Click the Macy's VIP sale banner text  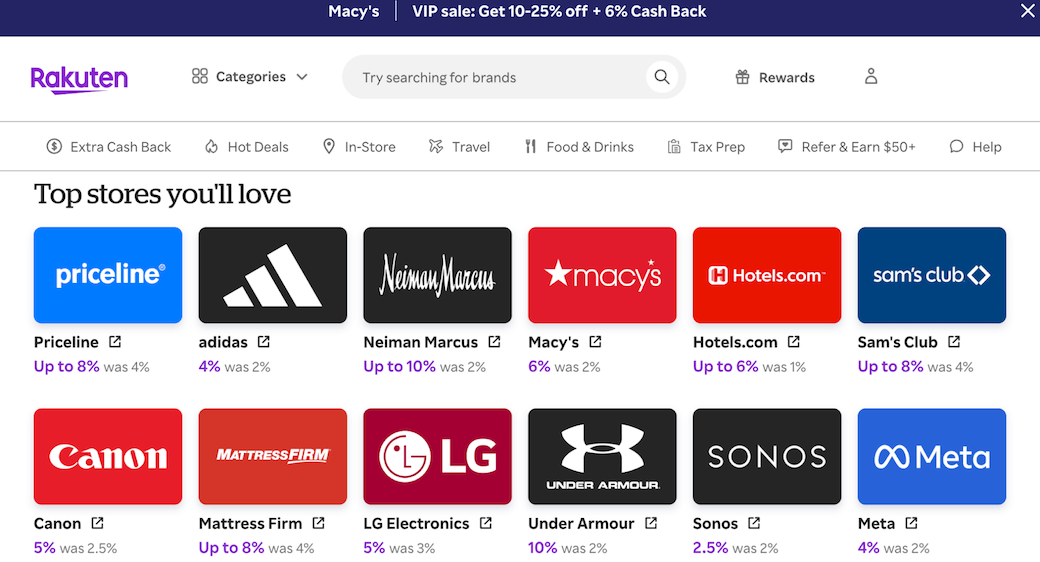point(517,12)
